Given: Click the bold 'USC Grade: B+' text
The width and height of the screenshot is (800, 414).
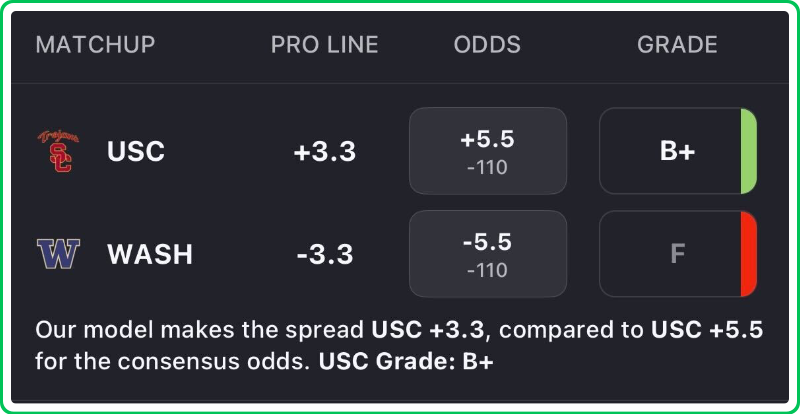Looking at the screenshot, I should pos(406,361).
